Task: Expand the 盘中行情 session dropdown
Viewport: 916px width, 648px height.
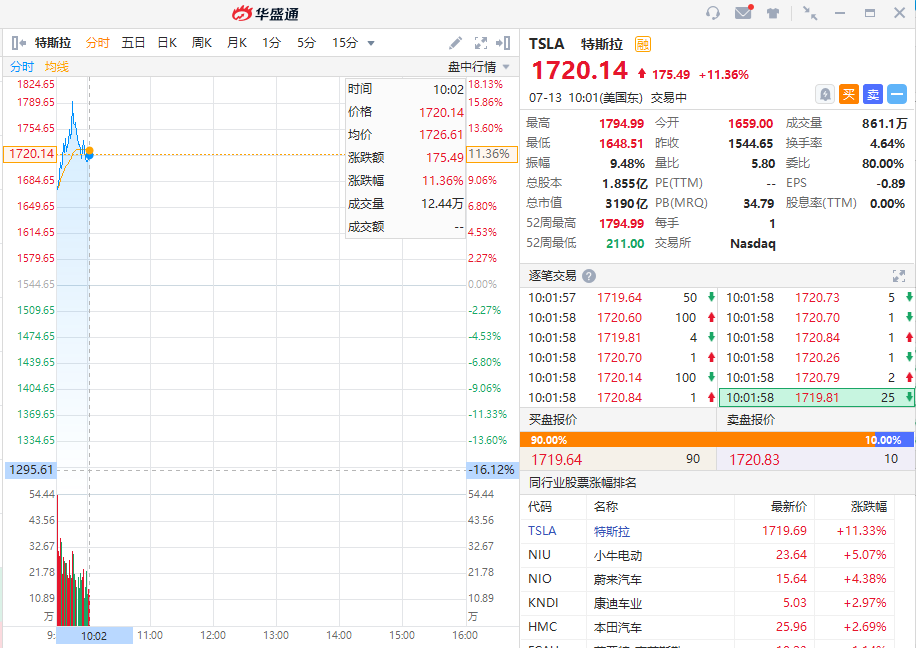Action: 506,67
